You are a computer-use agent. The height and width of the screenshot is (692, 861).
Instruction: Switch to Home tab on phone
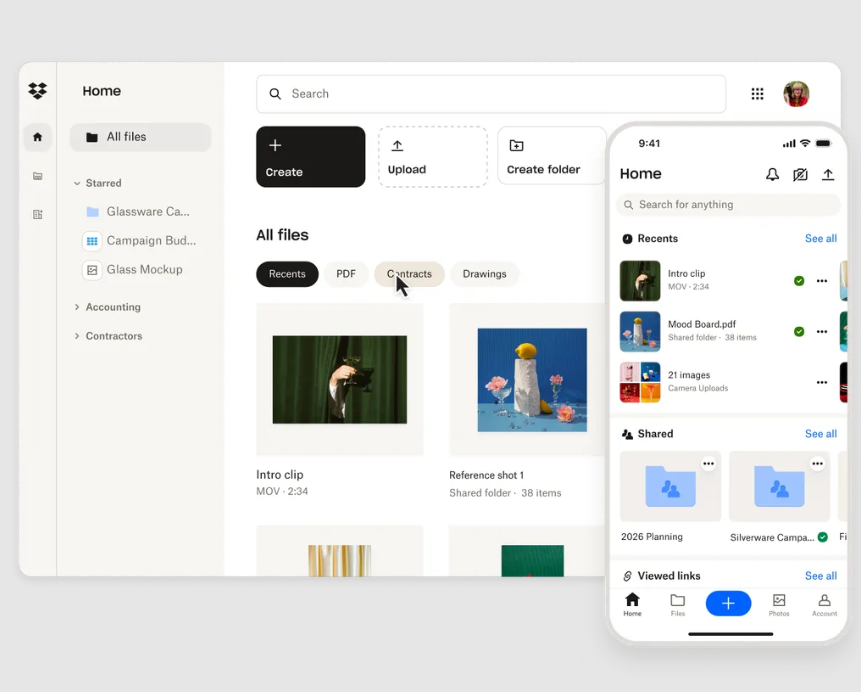pyautogui.click(x=632, y=605)
